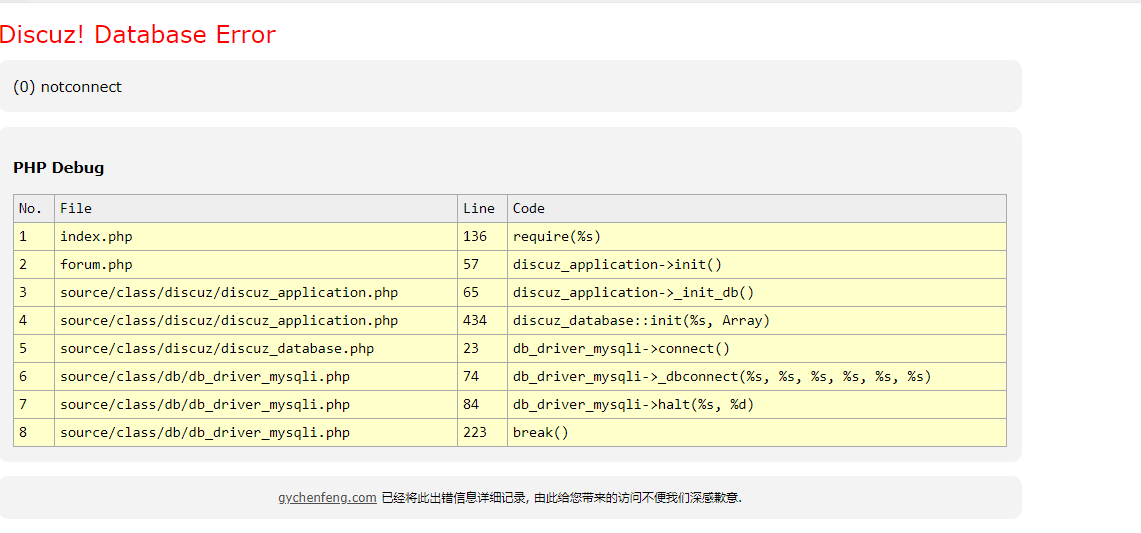The image size is (1141, 533).
Task: Click the PHP Debug heading
Action: [x=58, y=168]
